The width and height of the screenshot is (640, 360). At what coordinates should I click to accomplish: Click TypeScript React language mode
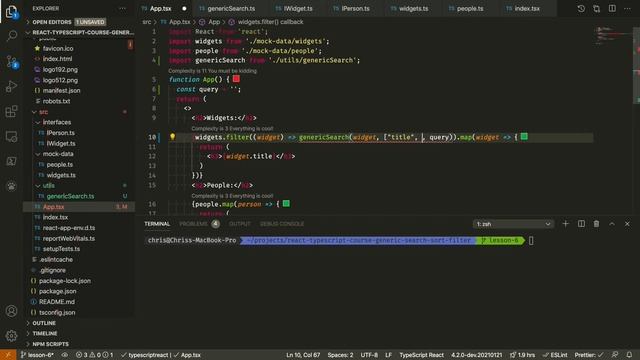tap(421, 355)
